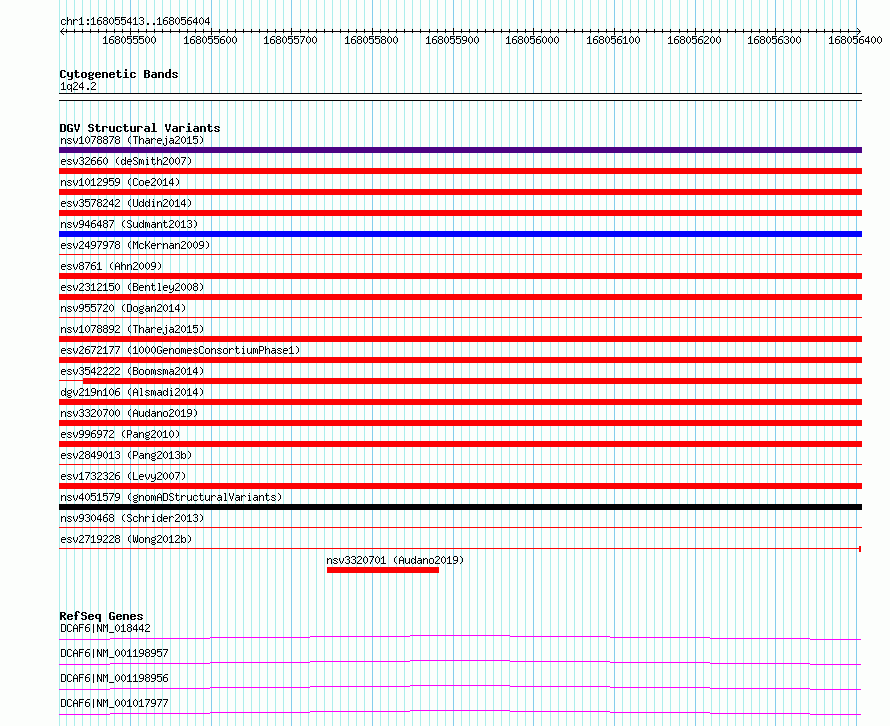Select esv3542222 (Boomsma2014) label

click(132, 371)
